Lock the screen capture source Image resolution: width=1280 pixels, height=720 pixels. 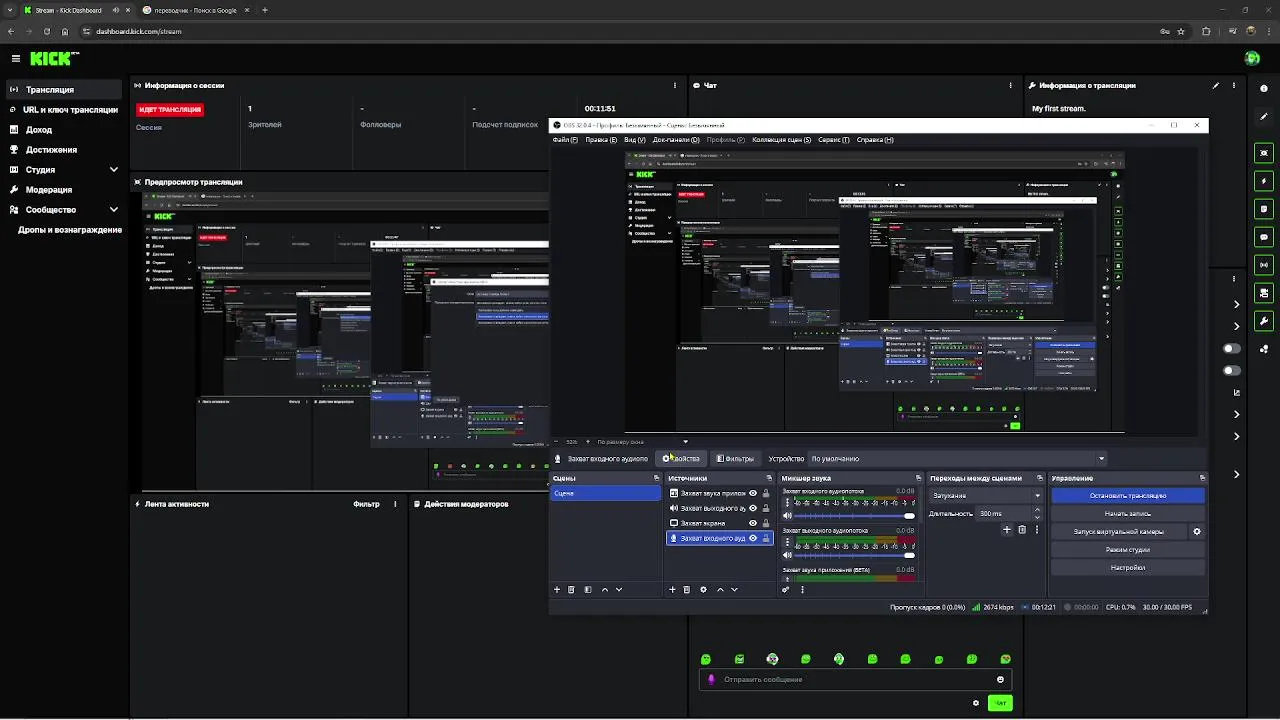[x=767, y=523]
